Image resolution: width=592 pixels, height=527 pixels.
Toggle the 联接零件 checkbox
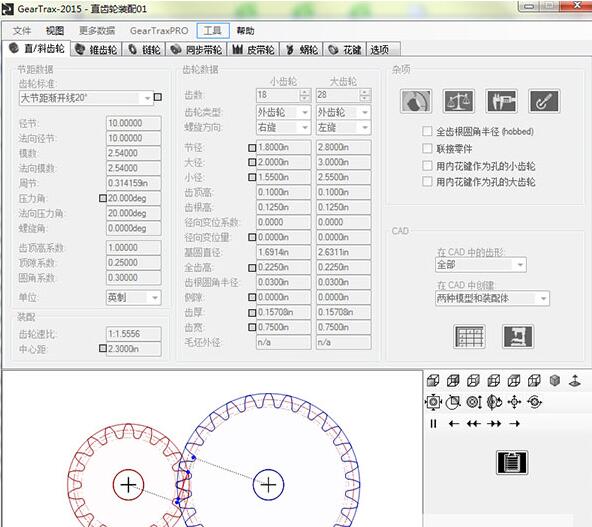pos(427,148)
